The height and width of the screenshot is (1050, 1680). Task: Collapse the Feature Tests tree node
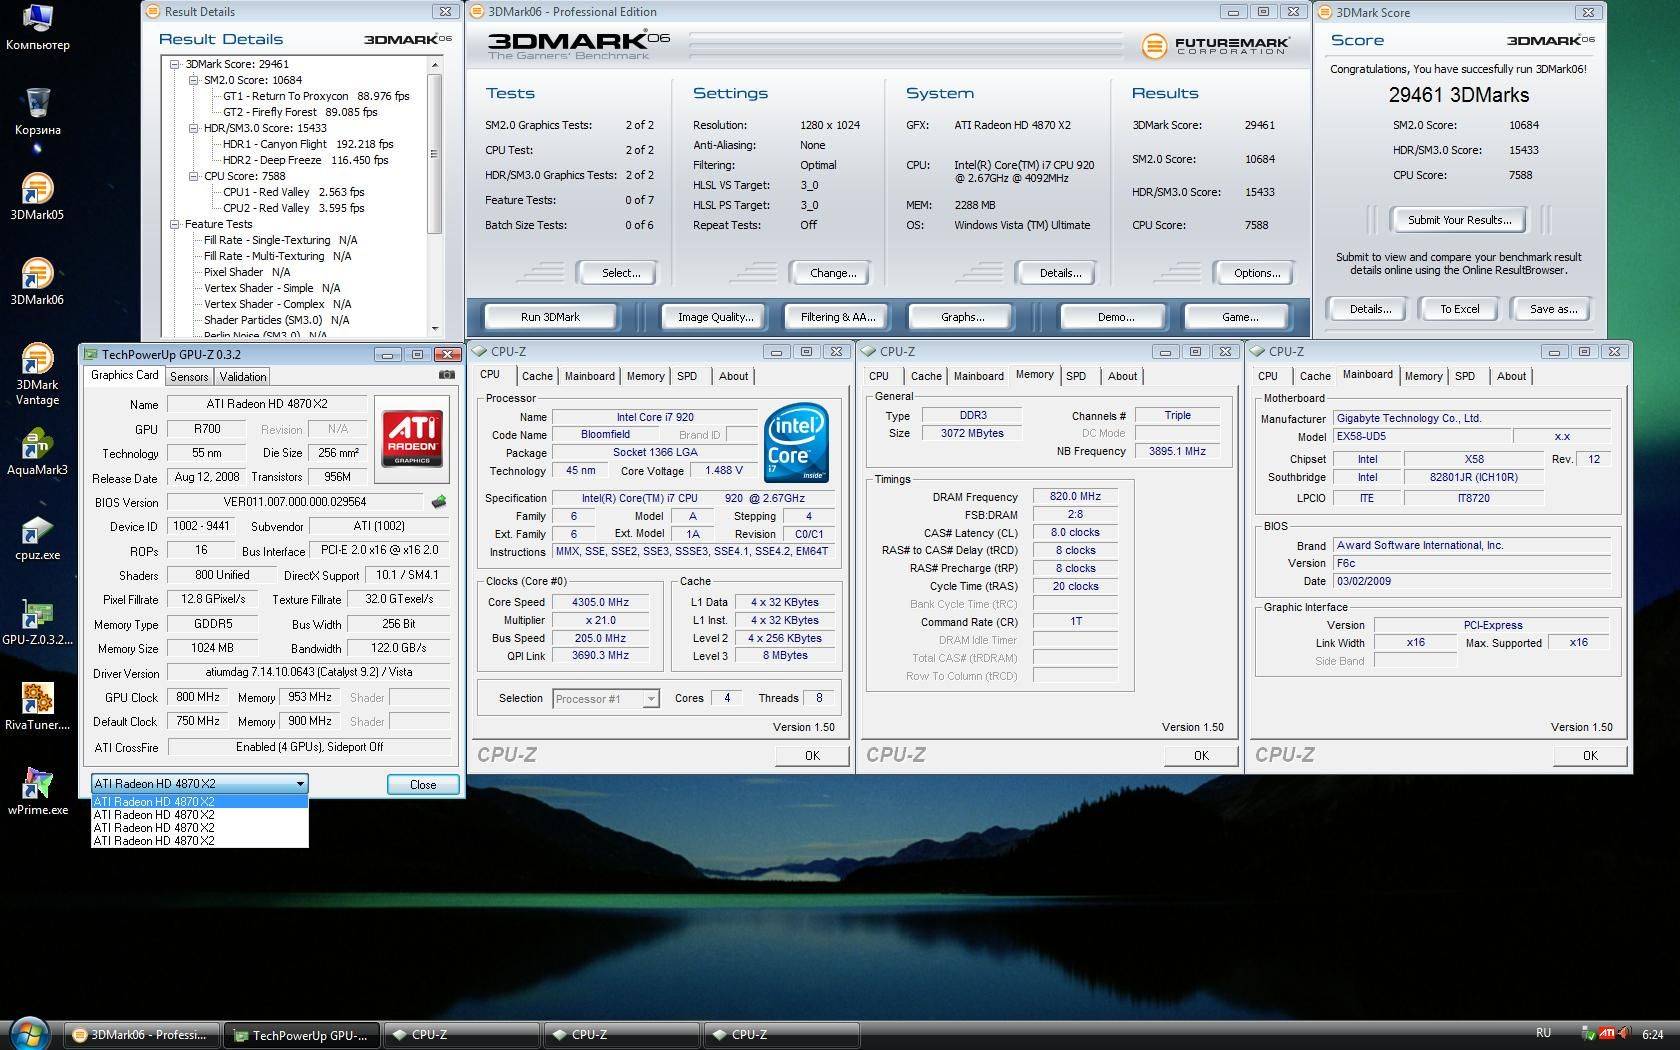tap(175, 224)
